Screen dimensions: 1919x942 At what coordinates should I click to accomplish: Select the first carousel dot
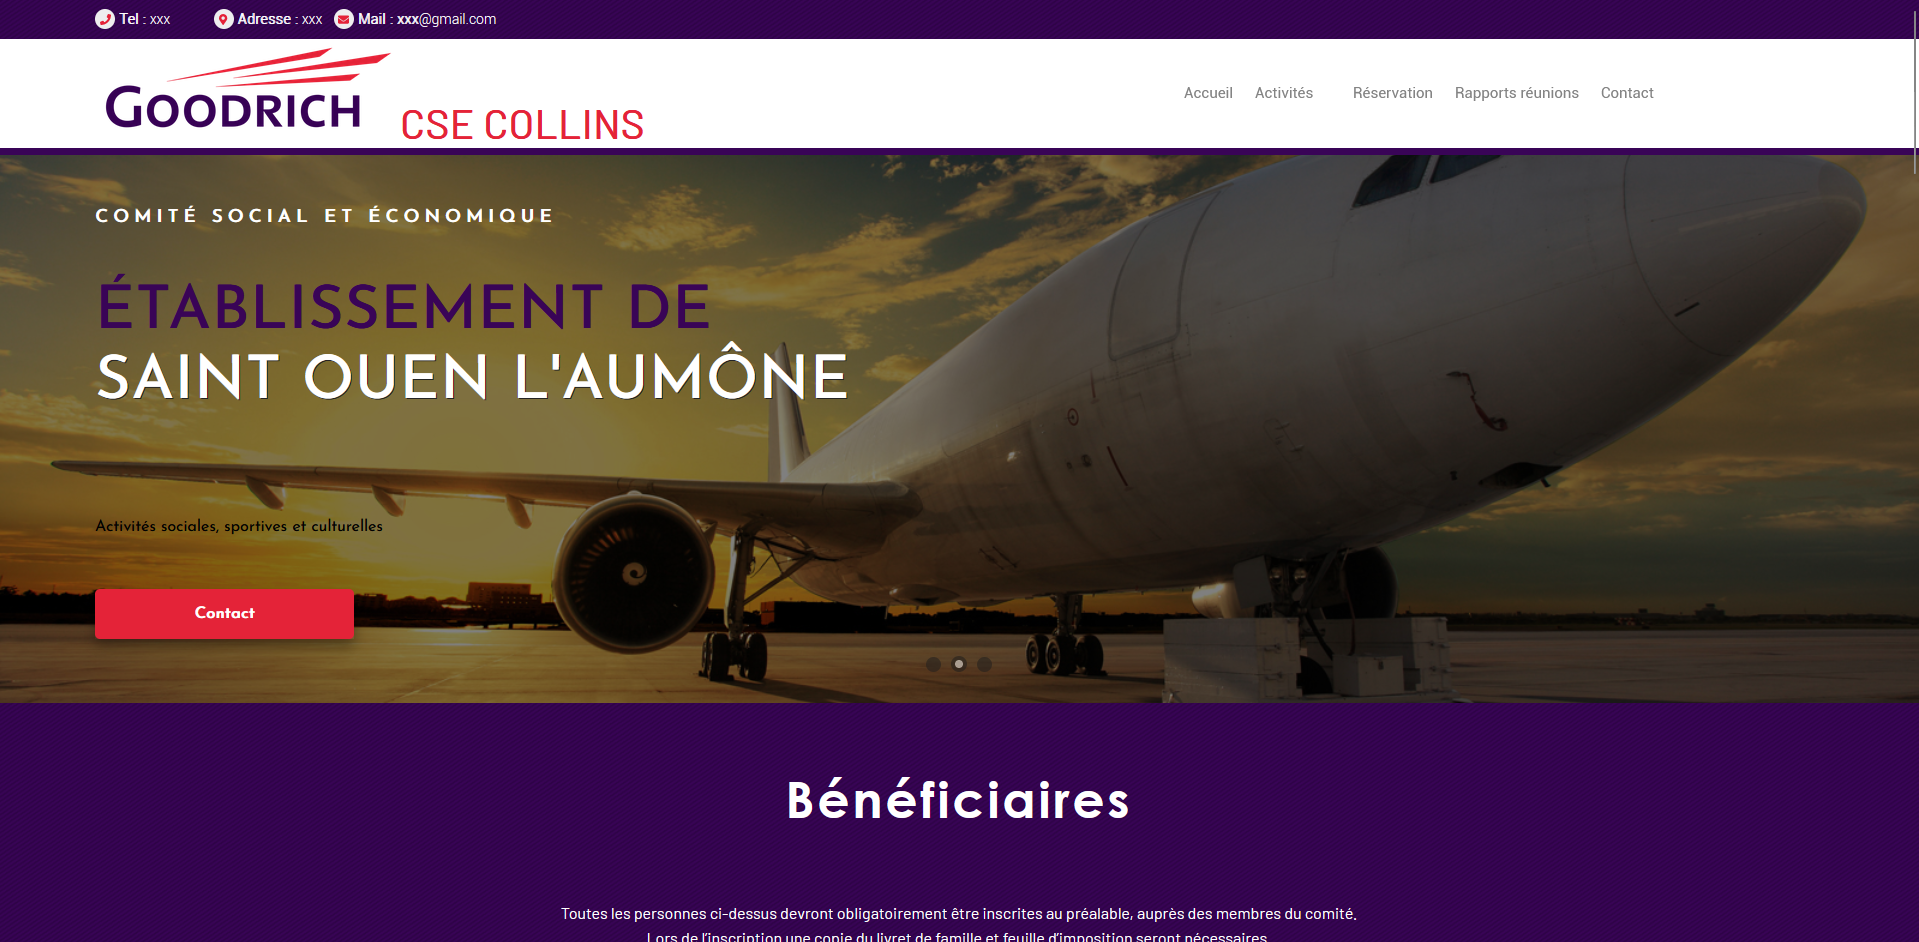pos(933,664)
